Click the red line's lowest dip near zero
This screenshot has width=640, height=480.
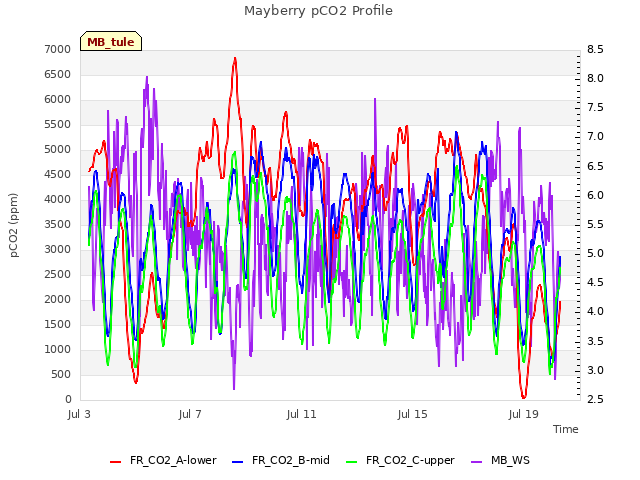[x=524, y=396]
